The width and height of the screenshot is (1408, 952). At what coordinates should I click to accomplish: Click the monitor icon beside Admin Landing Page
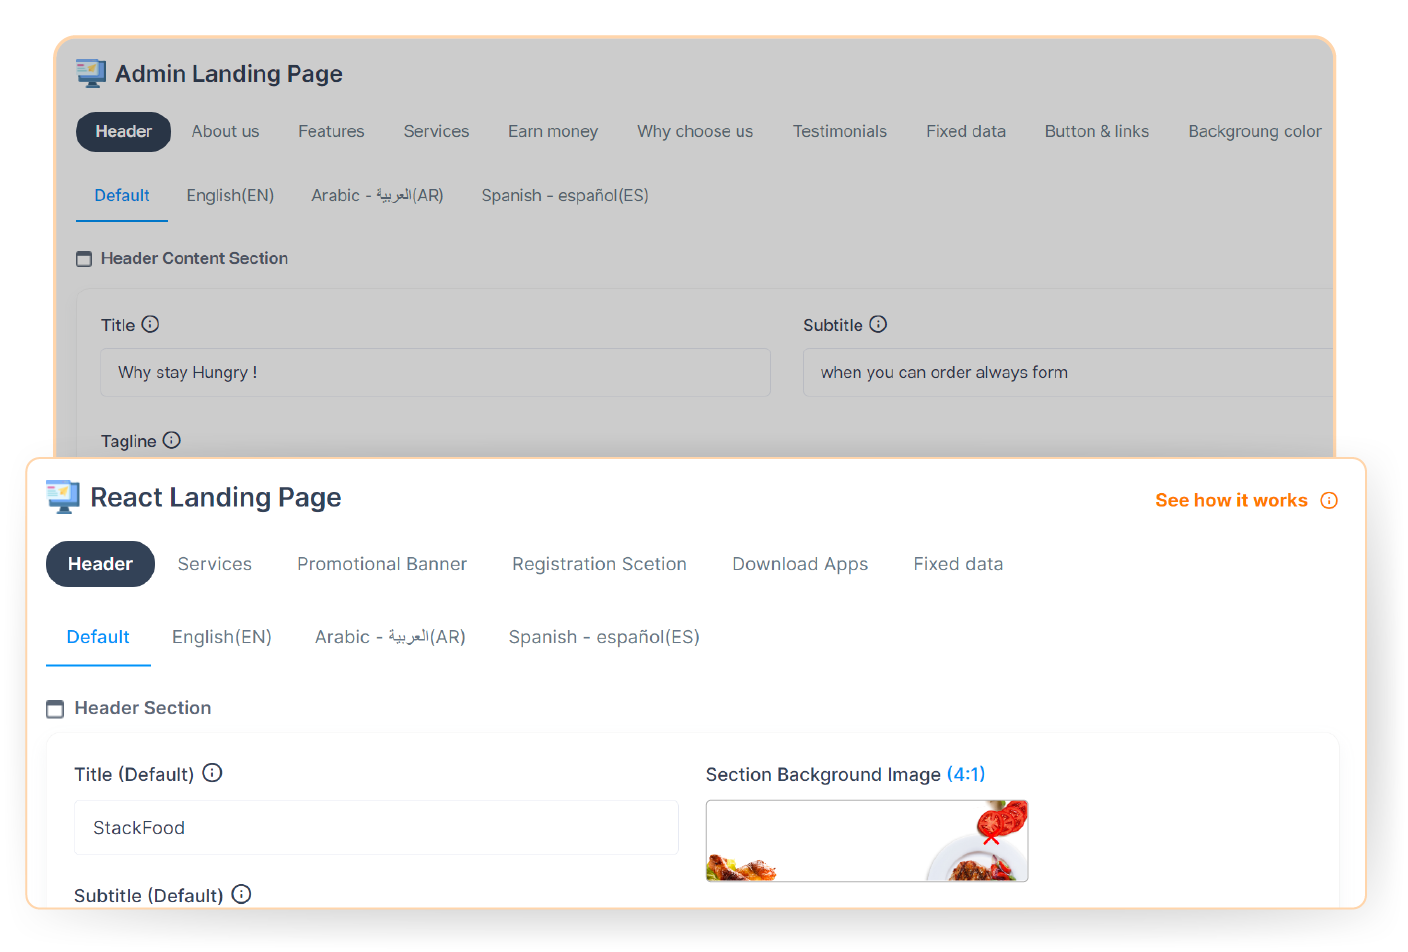click(x=90, y=72)
